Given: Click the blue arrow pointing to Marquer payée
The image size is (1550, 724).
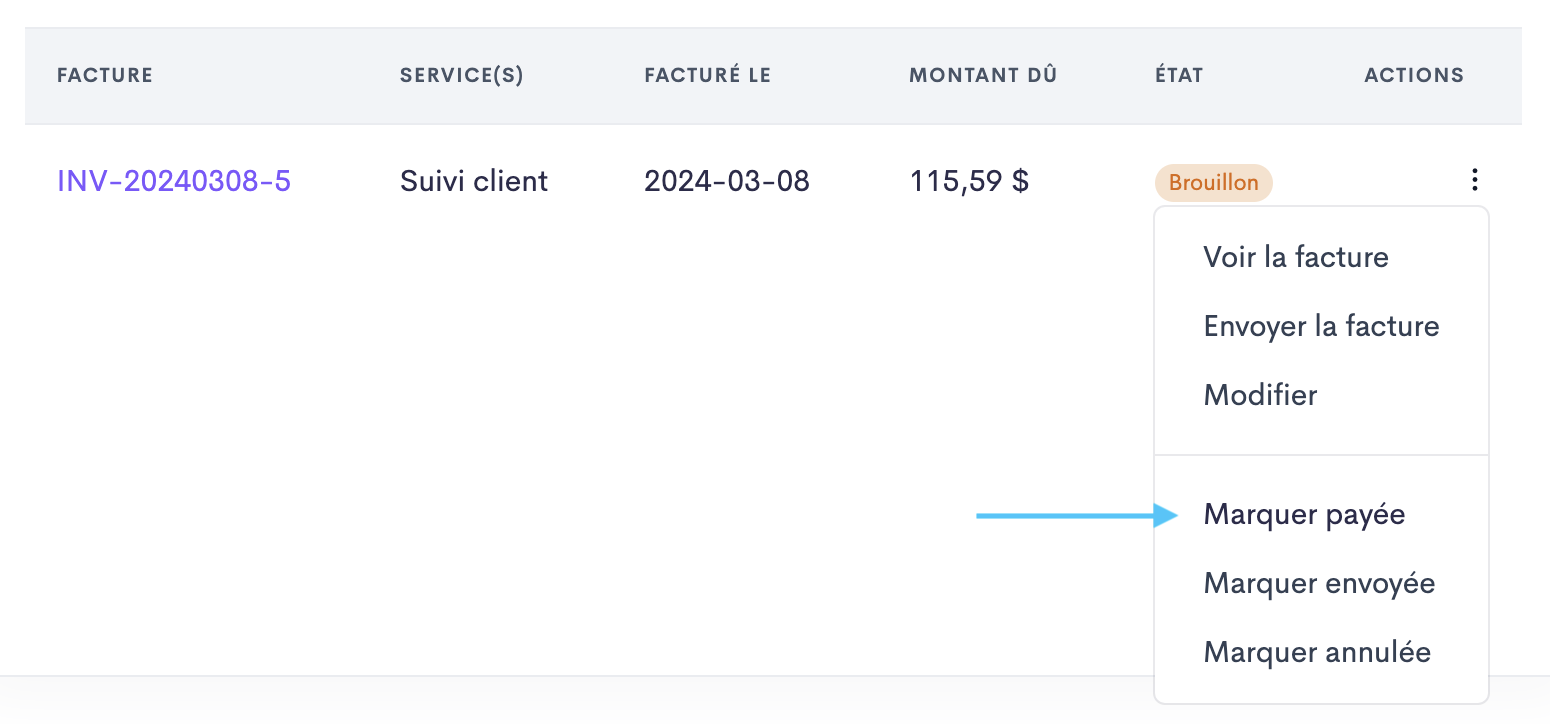Looking at the screenshot, I should coord(1078,516).
